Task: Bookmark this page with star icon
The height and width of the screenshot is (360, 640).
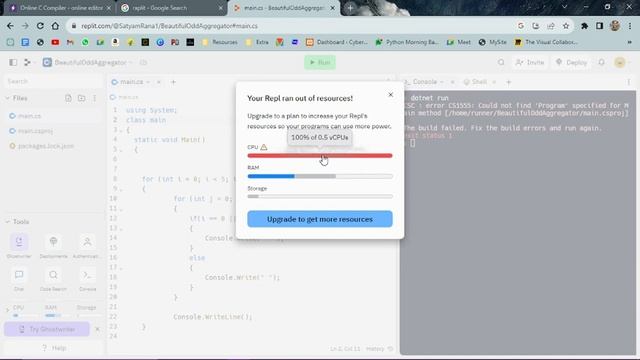Action: pyautogui.click(x=566, y=26)
